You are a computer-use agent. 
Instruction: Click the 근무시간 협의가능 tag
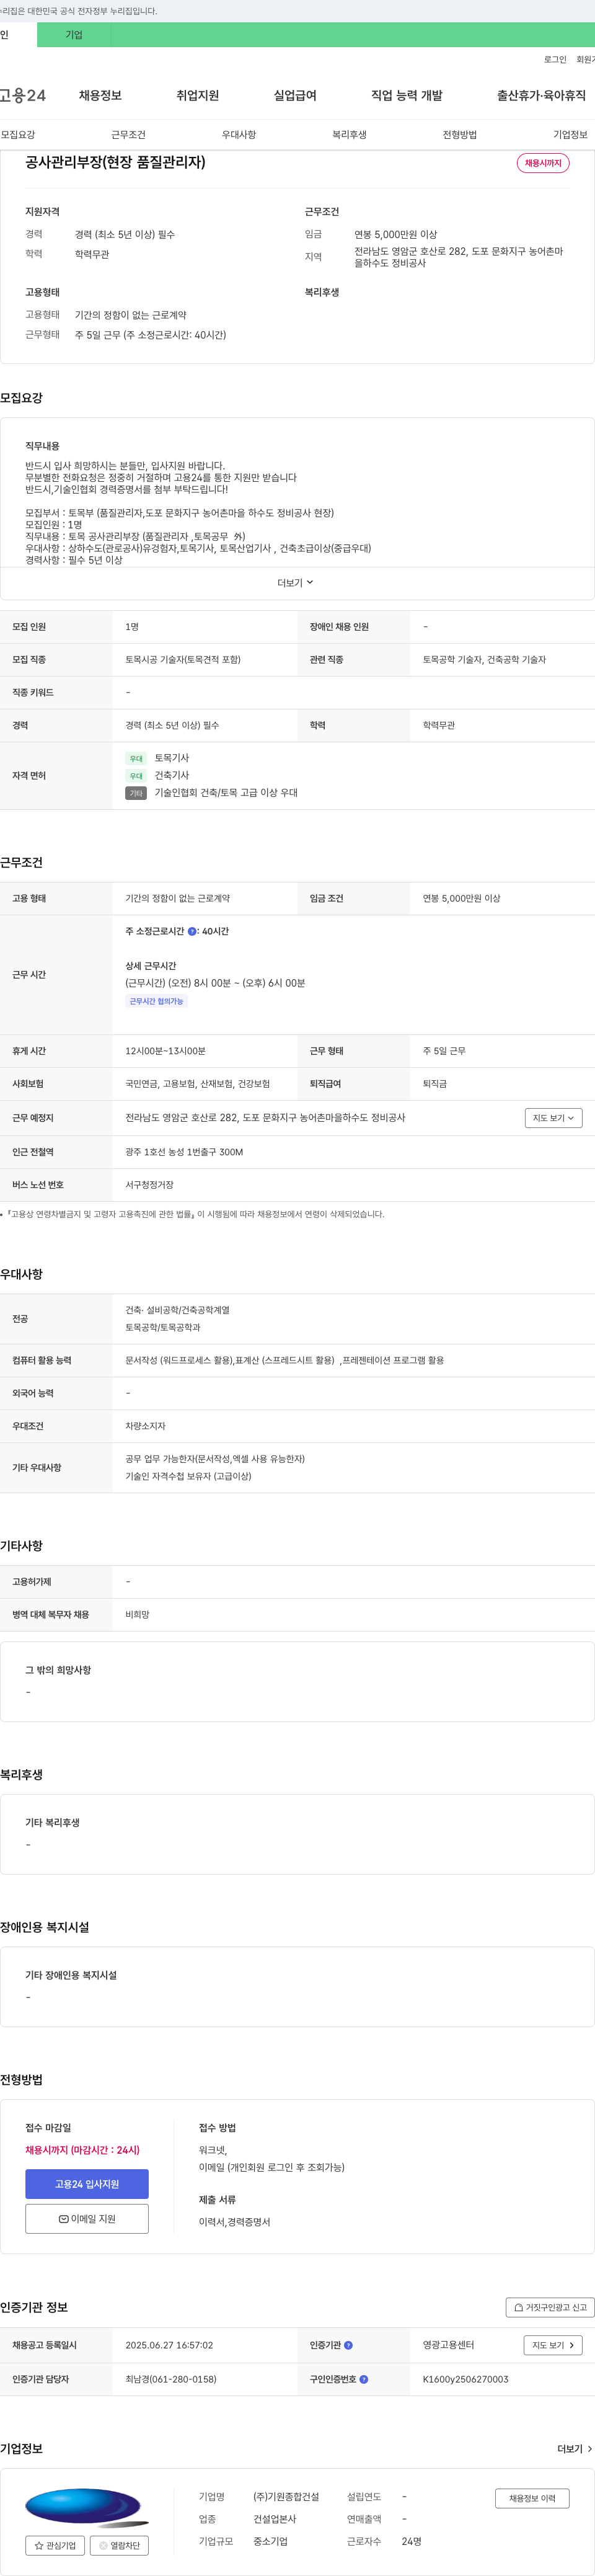156,1001
